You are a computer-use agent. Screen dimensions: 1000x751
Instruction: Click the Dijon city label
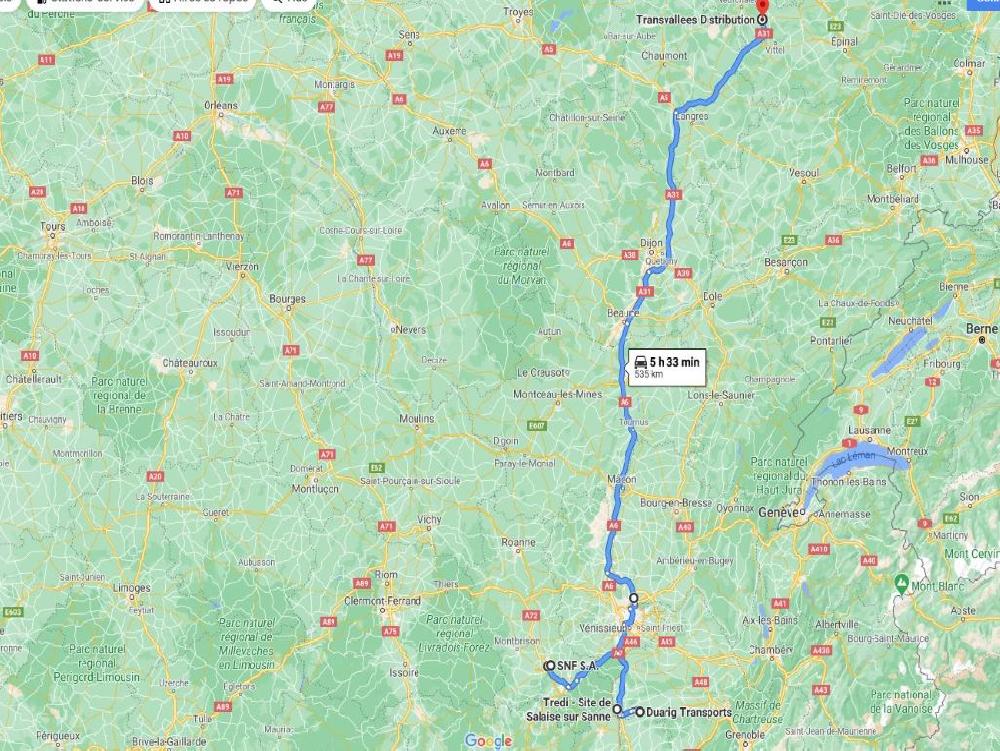tap(651, 243)
